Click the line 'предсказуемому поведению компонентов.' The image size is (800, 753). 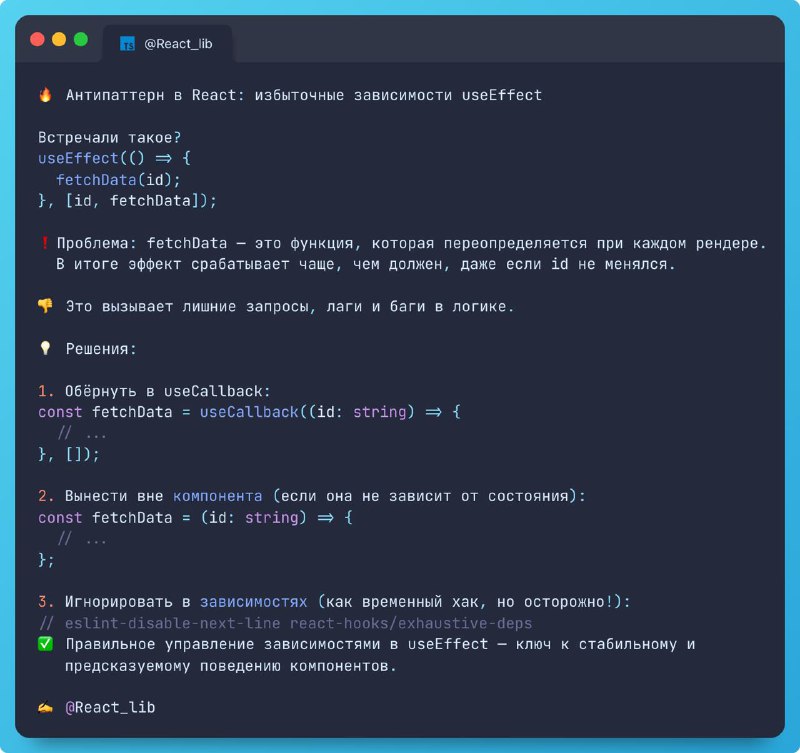[231, 666]
